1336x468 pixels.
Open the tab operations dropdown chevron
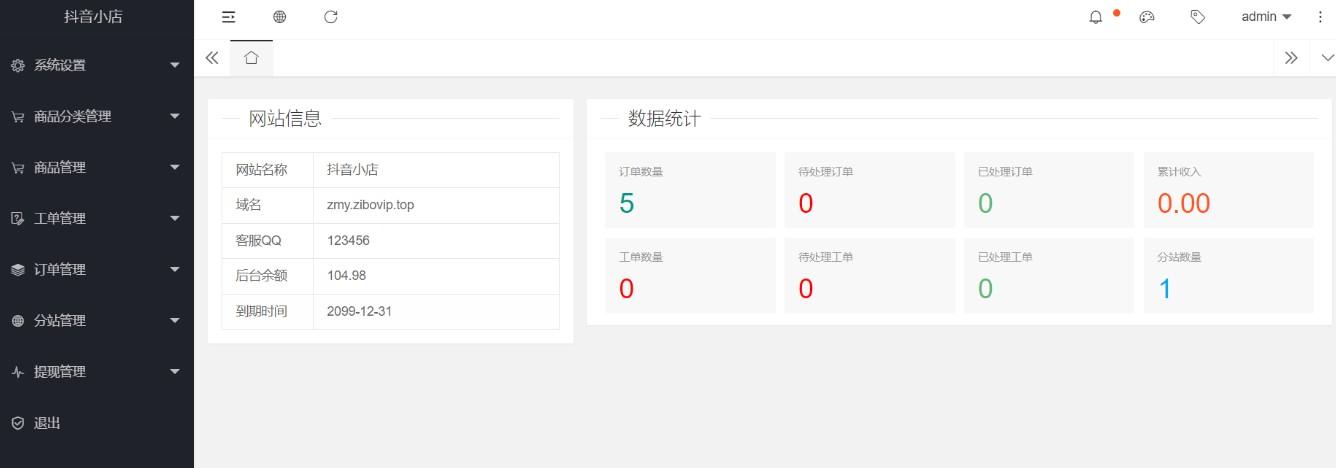point(1328,58)
